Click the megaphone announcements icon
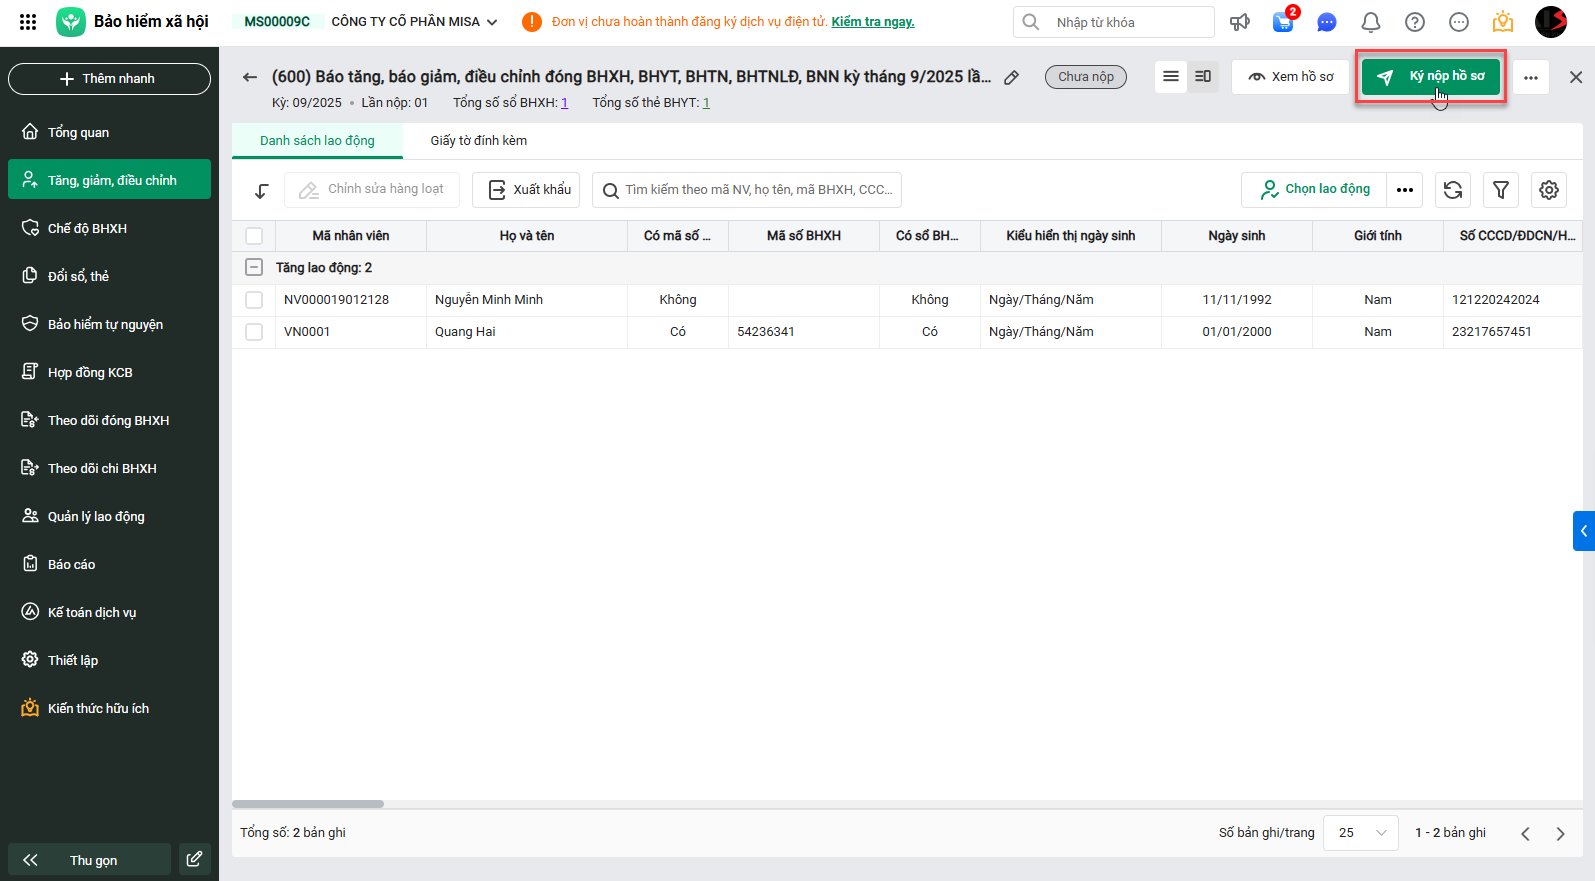The height and width of the screenshot is (881, 1595). click(x=1240, y=22)
